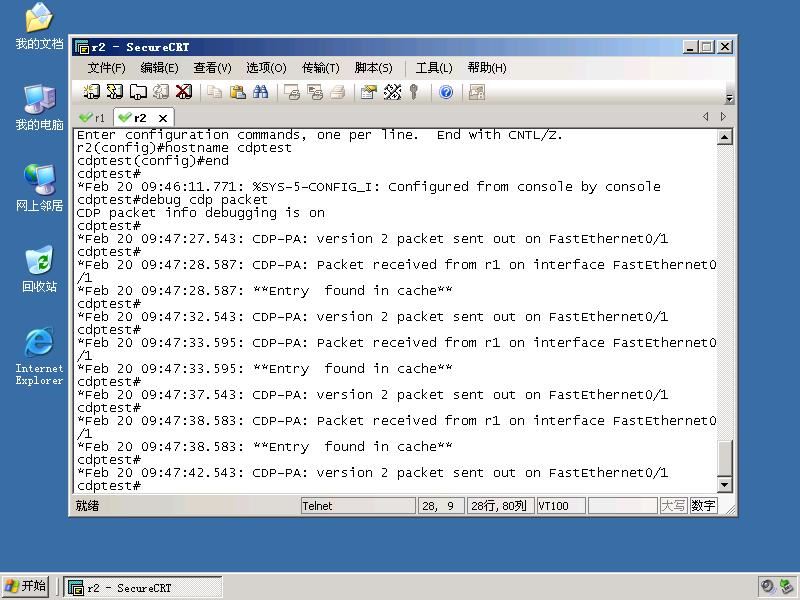Open the 选项(O) menu
Screen dimensions: 800x600
pyautogui.click(x=266, y=68)
